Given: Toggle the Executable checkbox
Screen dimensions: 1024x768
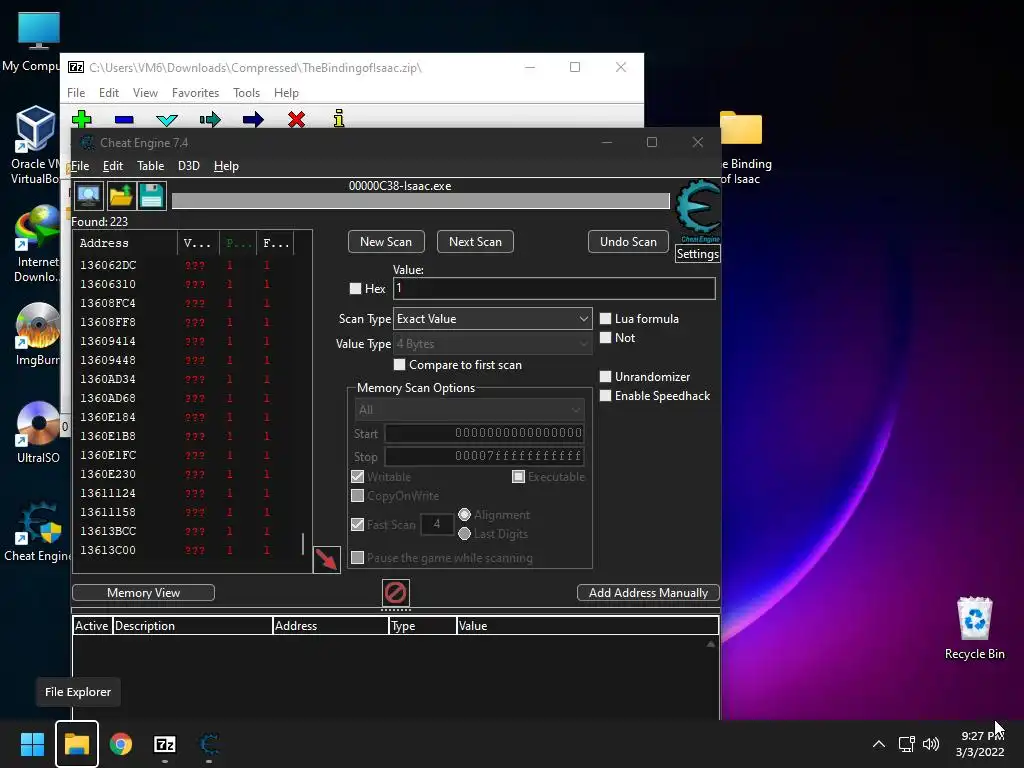Looking at the screenshot, I should pyautogui.click(x=519, y=477).
